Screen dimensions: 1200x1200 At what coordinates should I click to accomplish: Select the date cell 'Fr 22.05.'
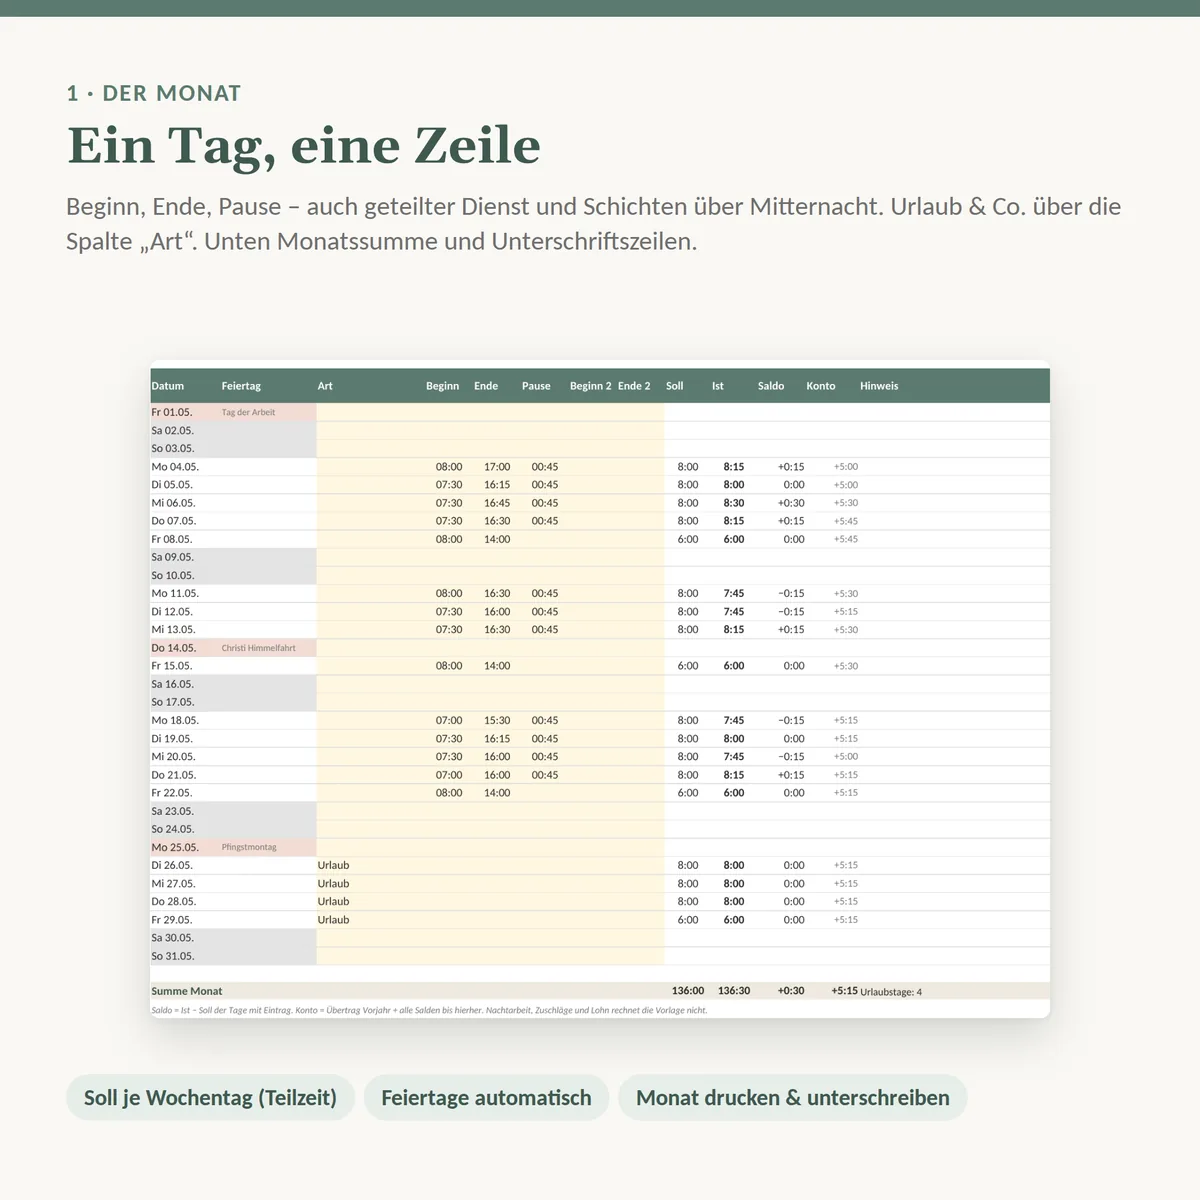172,793
